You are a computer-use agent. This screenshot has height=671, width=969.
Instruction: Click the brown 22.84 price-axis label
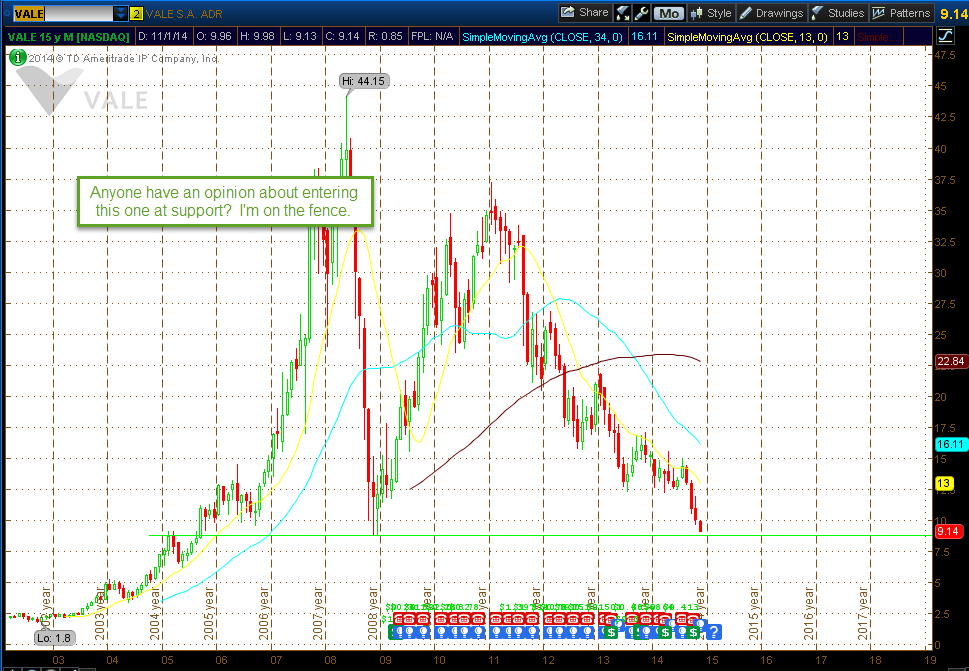pos(950,361)
